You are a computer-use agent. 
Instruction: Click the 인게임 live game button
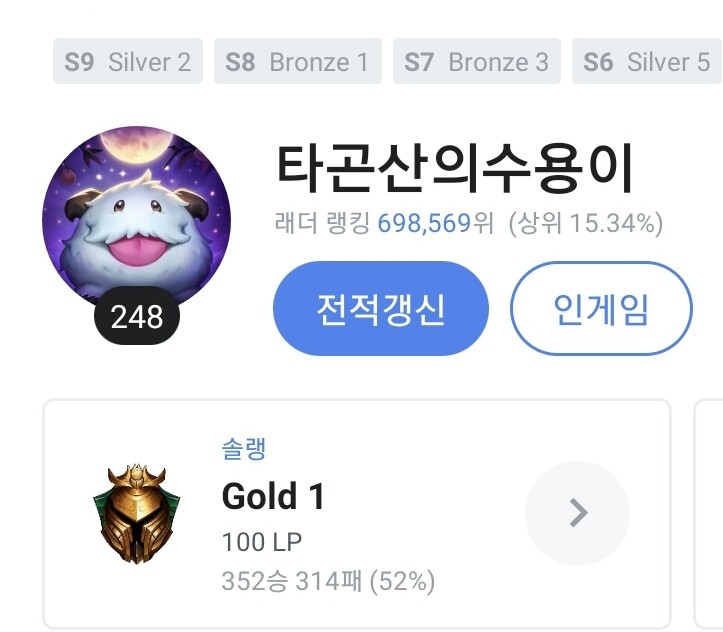click(601, 308)
